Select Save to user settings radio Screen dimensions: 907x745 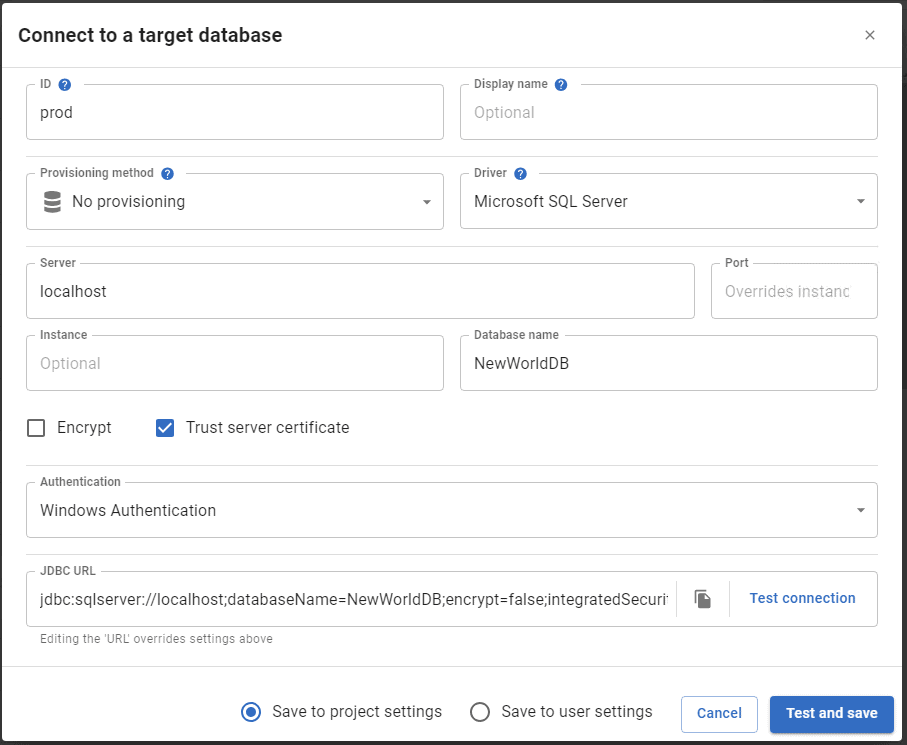pyautogui.click(x=480, y=712)
